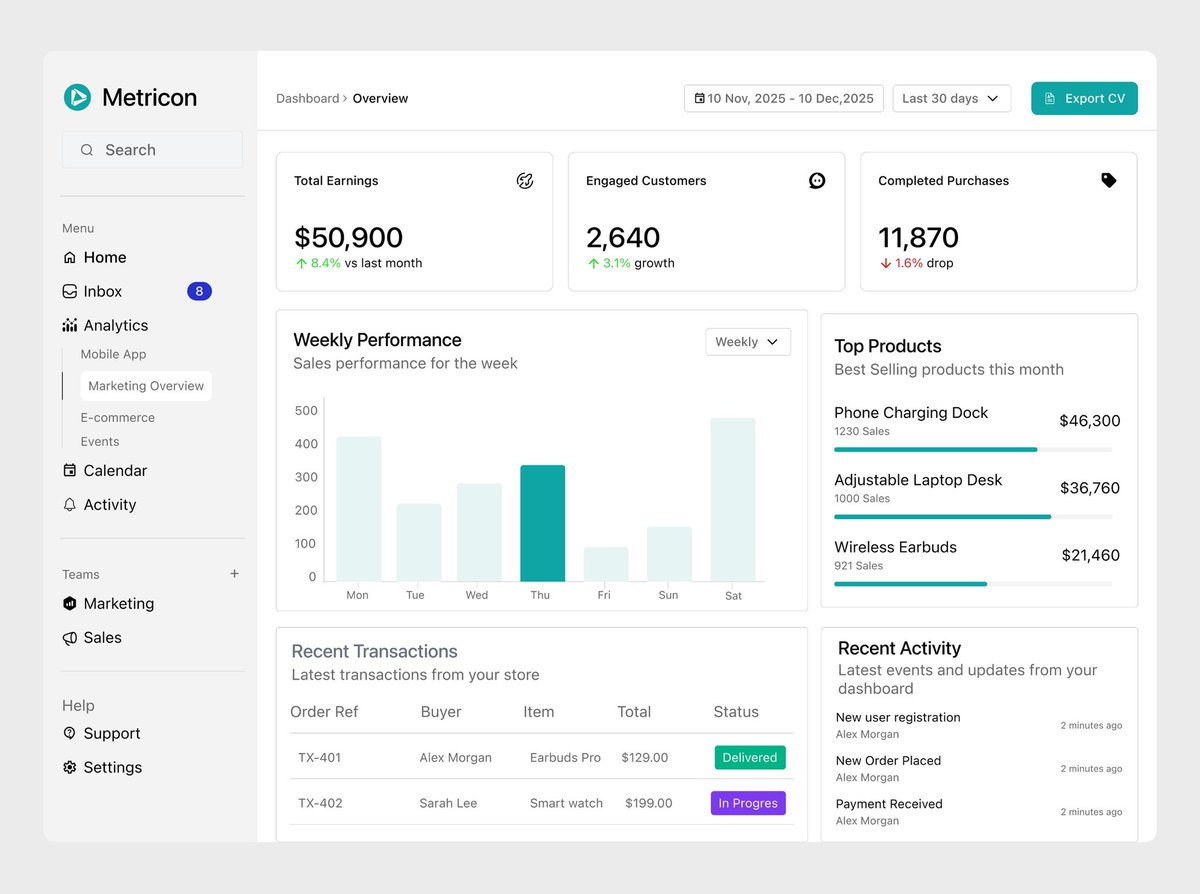Click the Completed Purchases tag icon
Image resolution: width=1200 pixels, height=894 pixels.
[1109, 181]
